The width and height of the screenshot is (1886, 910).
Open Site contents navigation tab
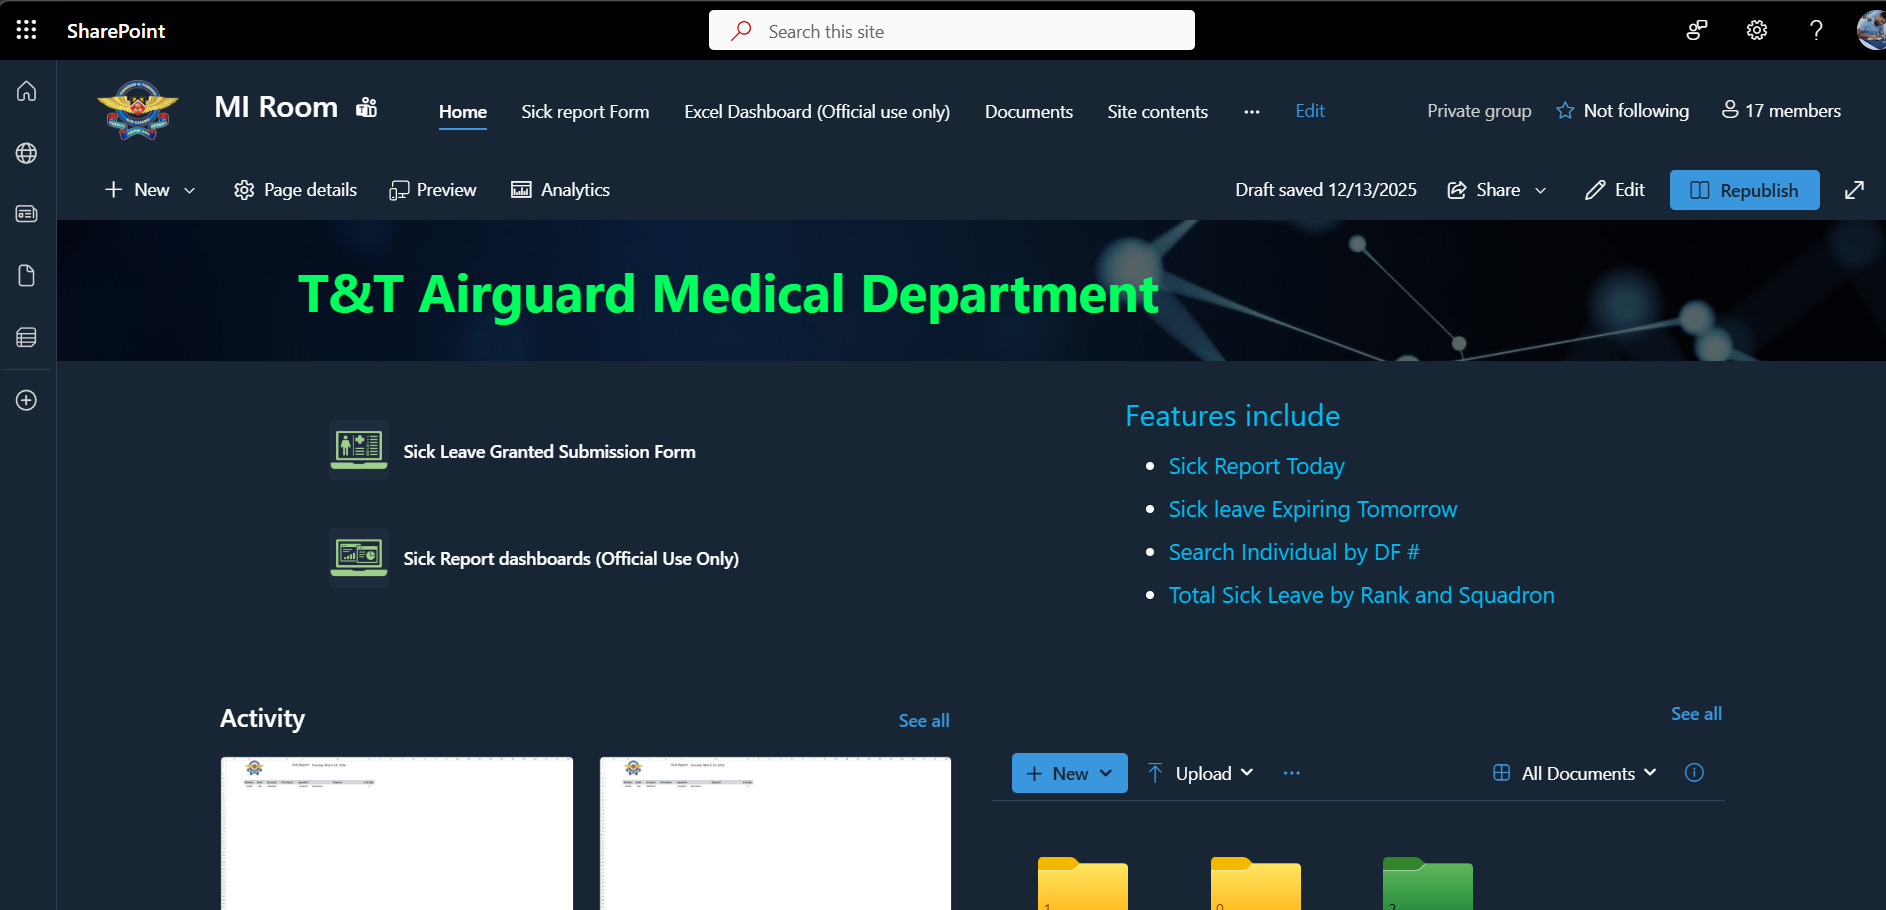point(1158,112)
